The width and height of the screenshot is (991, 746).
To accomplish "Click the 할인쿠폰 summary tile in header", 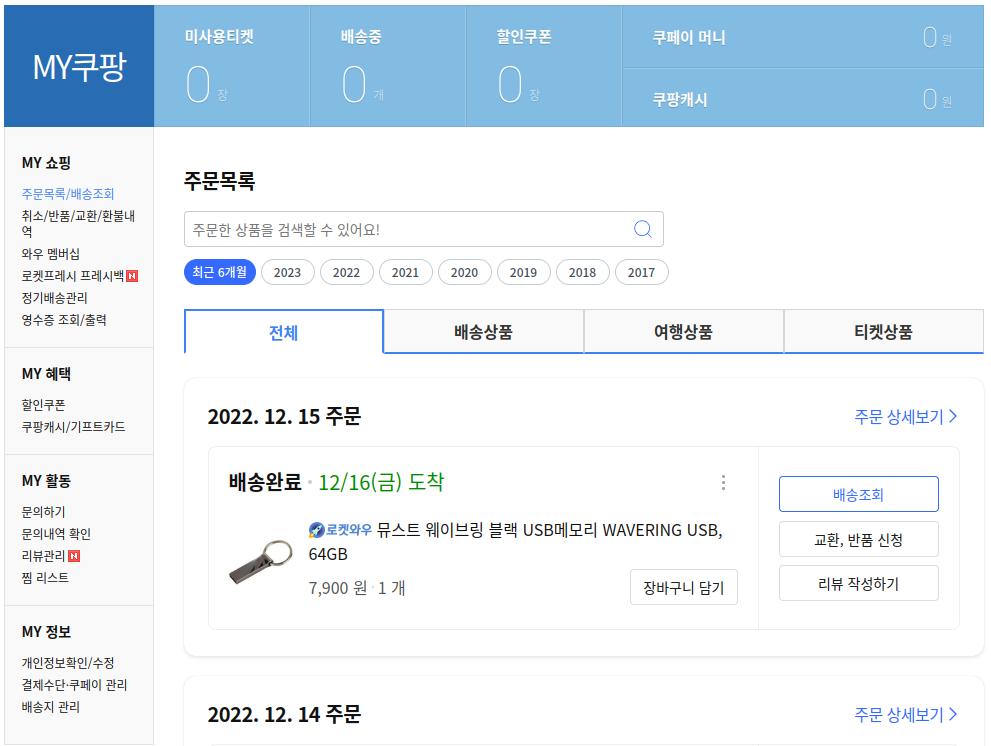I will pyautogui.click(x=544, y=66).
